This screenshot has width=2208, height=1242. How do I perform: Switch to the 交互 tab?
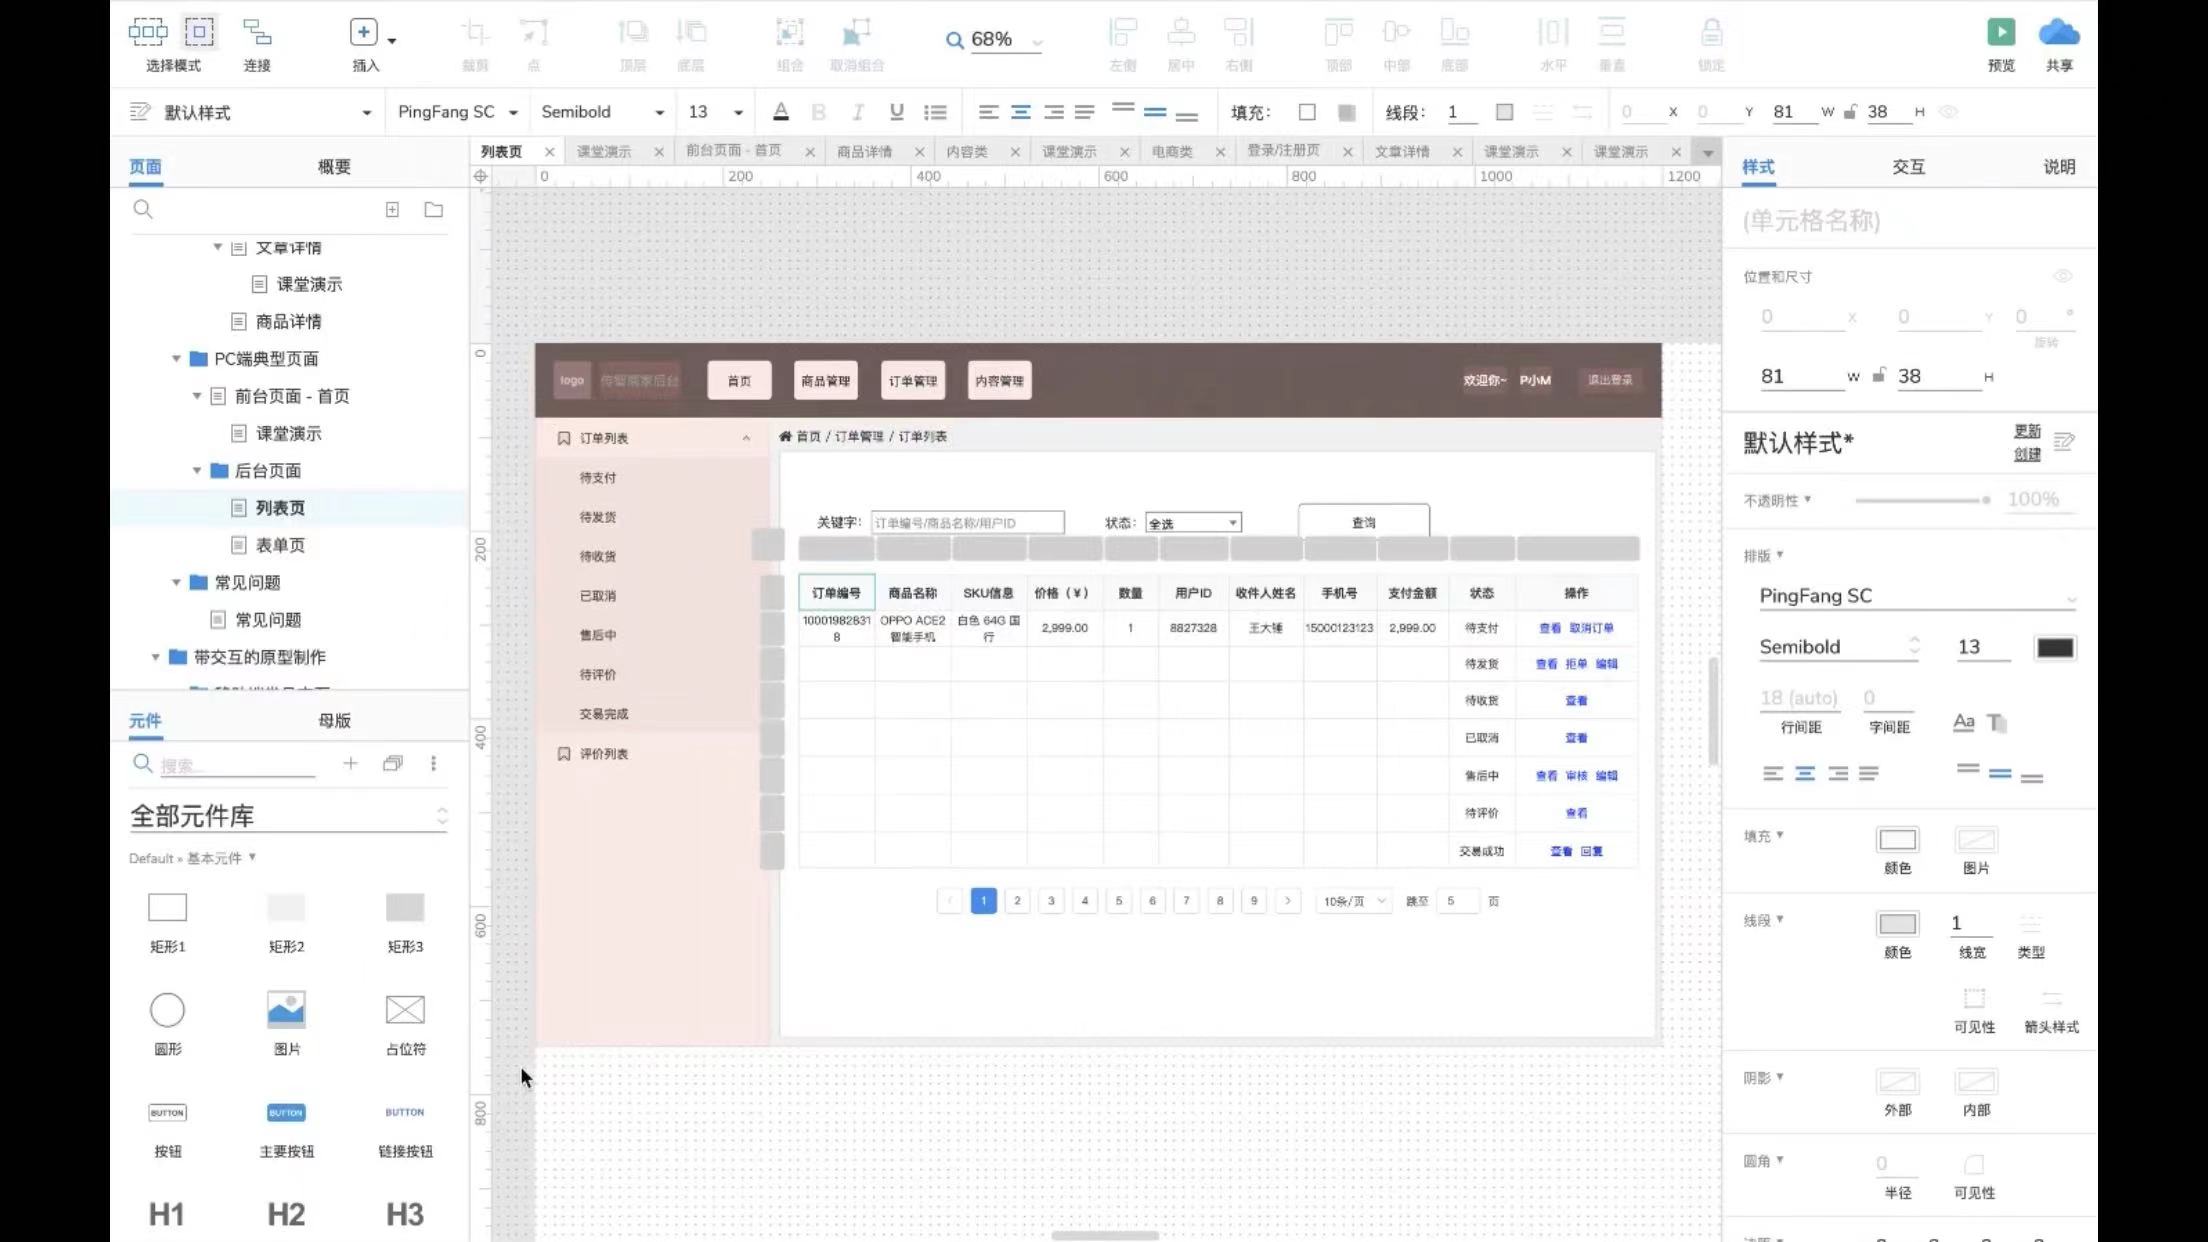1907,167
